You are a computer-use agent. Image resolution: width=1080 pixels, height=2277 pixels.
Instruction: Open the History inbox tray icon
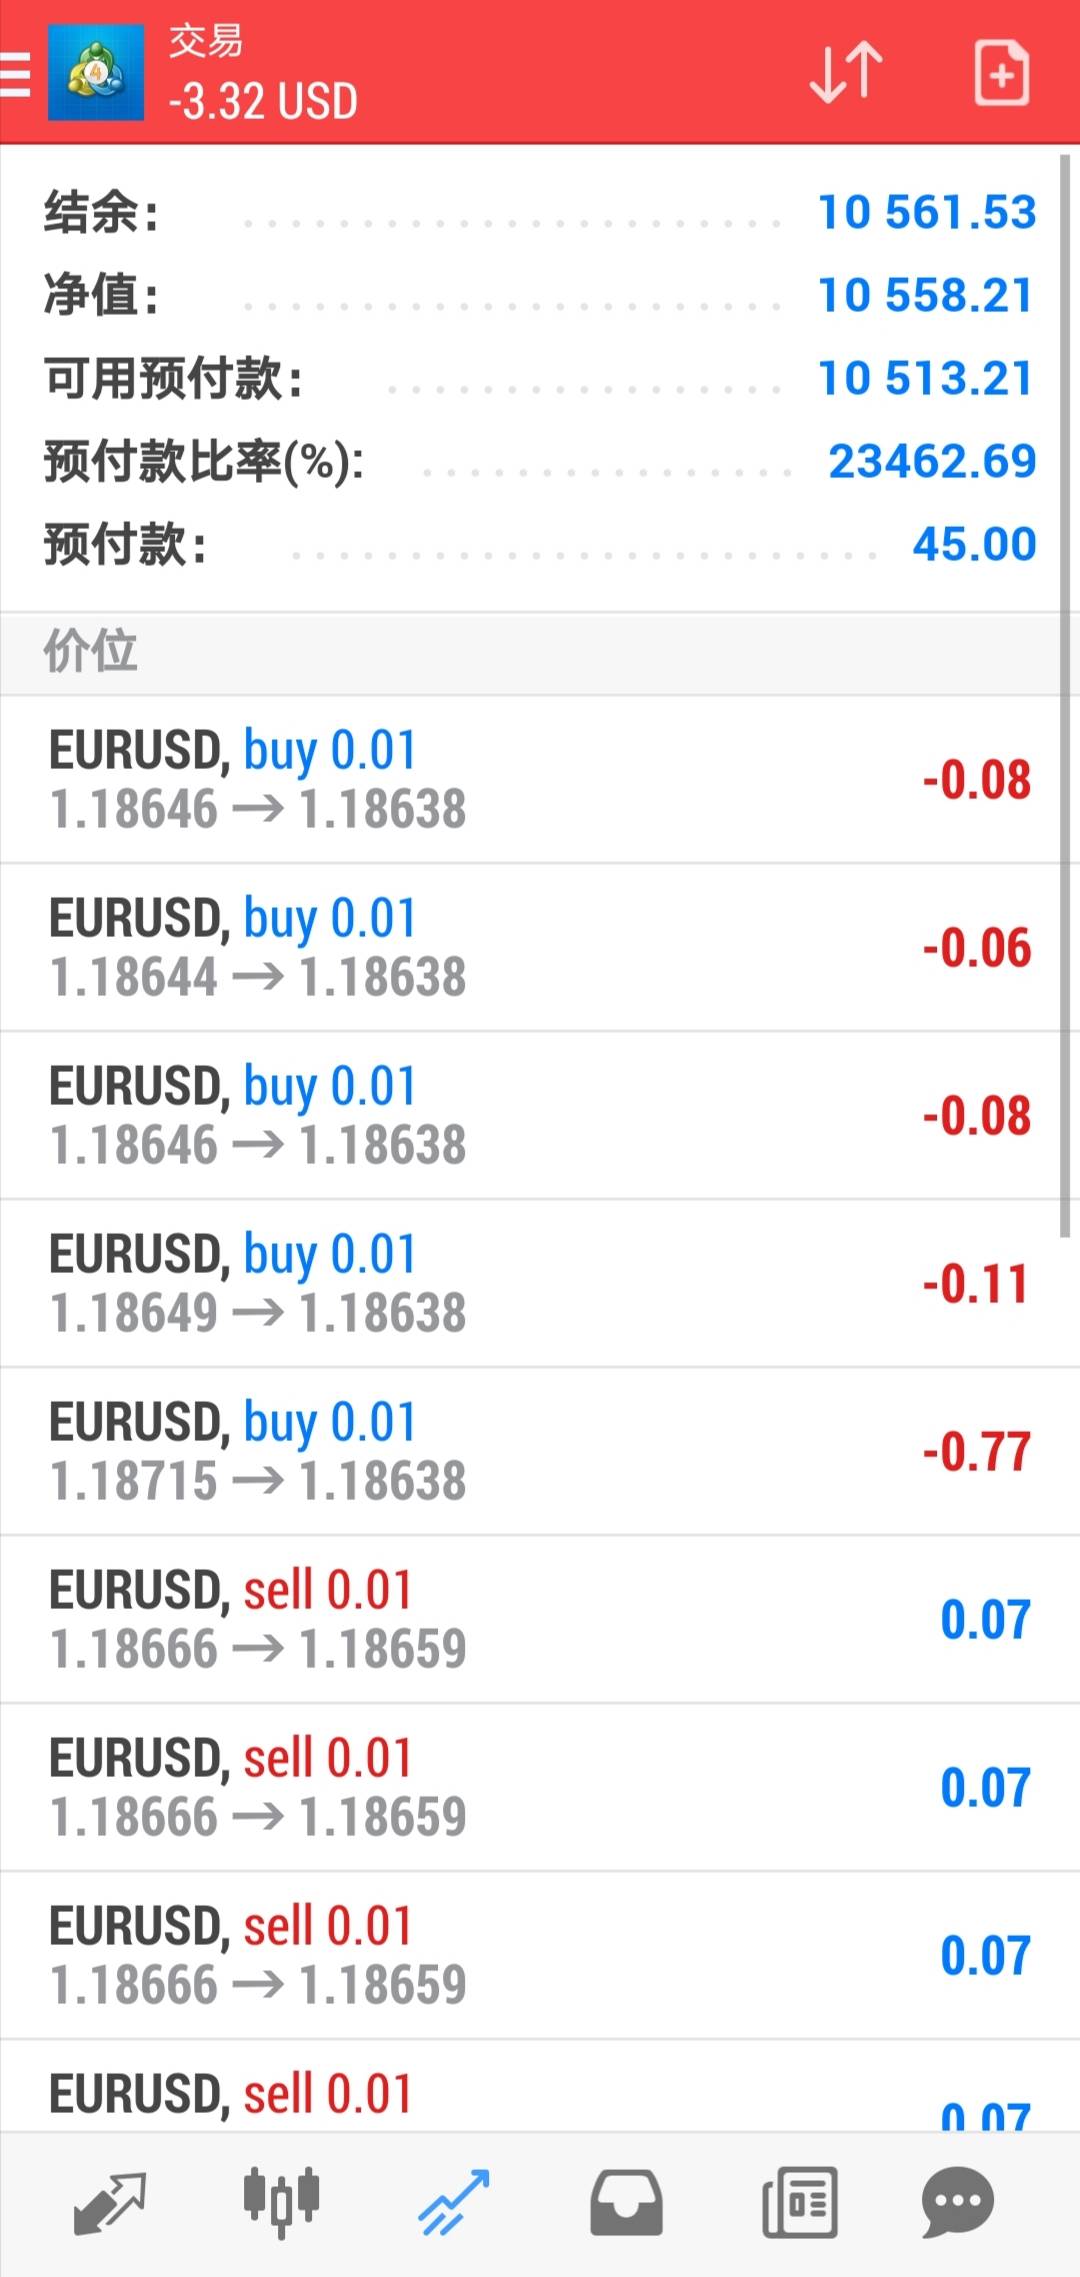pyautogui.click(x=626, y=2202)
